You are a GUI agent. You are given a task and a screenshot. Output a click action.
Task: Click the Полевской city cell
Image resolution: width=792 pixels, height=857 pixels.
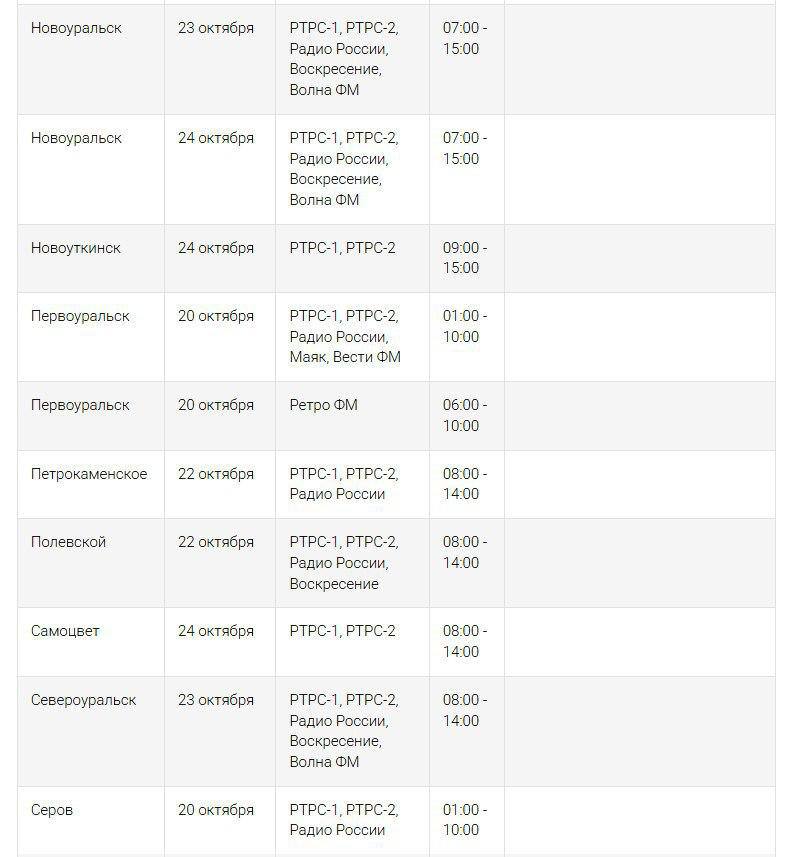pyautogui.click(x=69, y=542)
